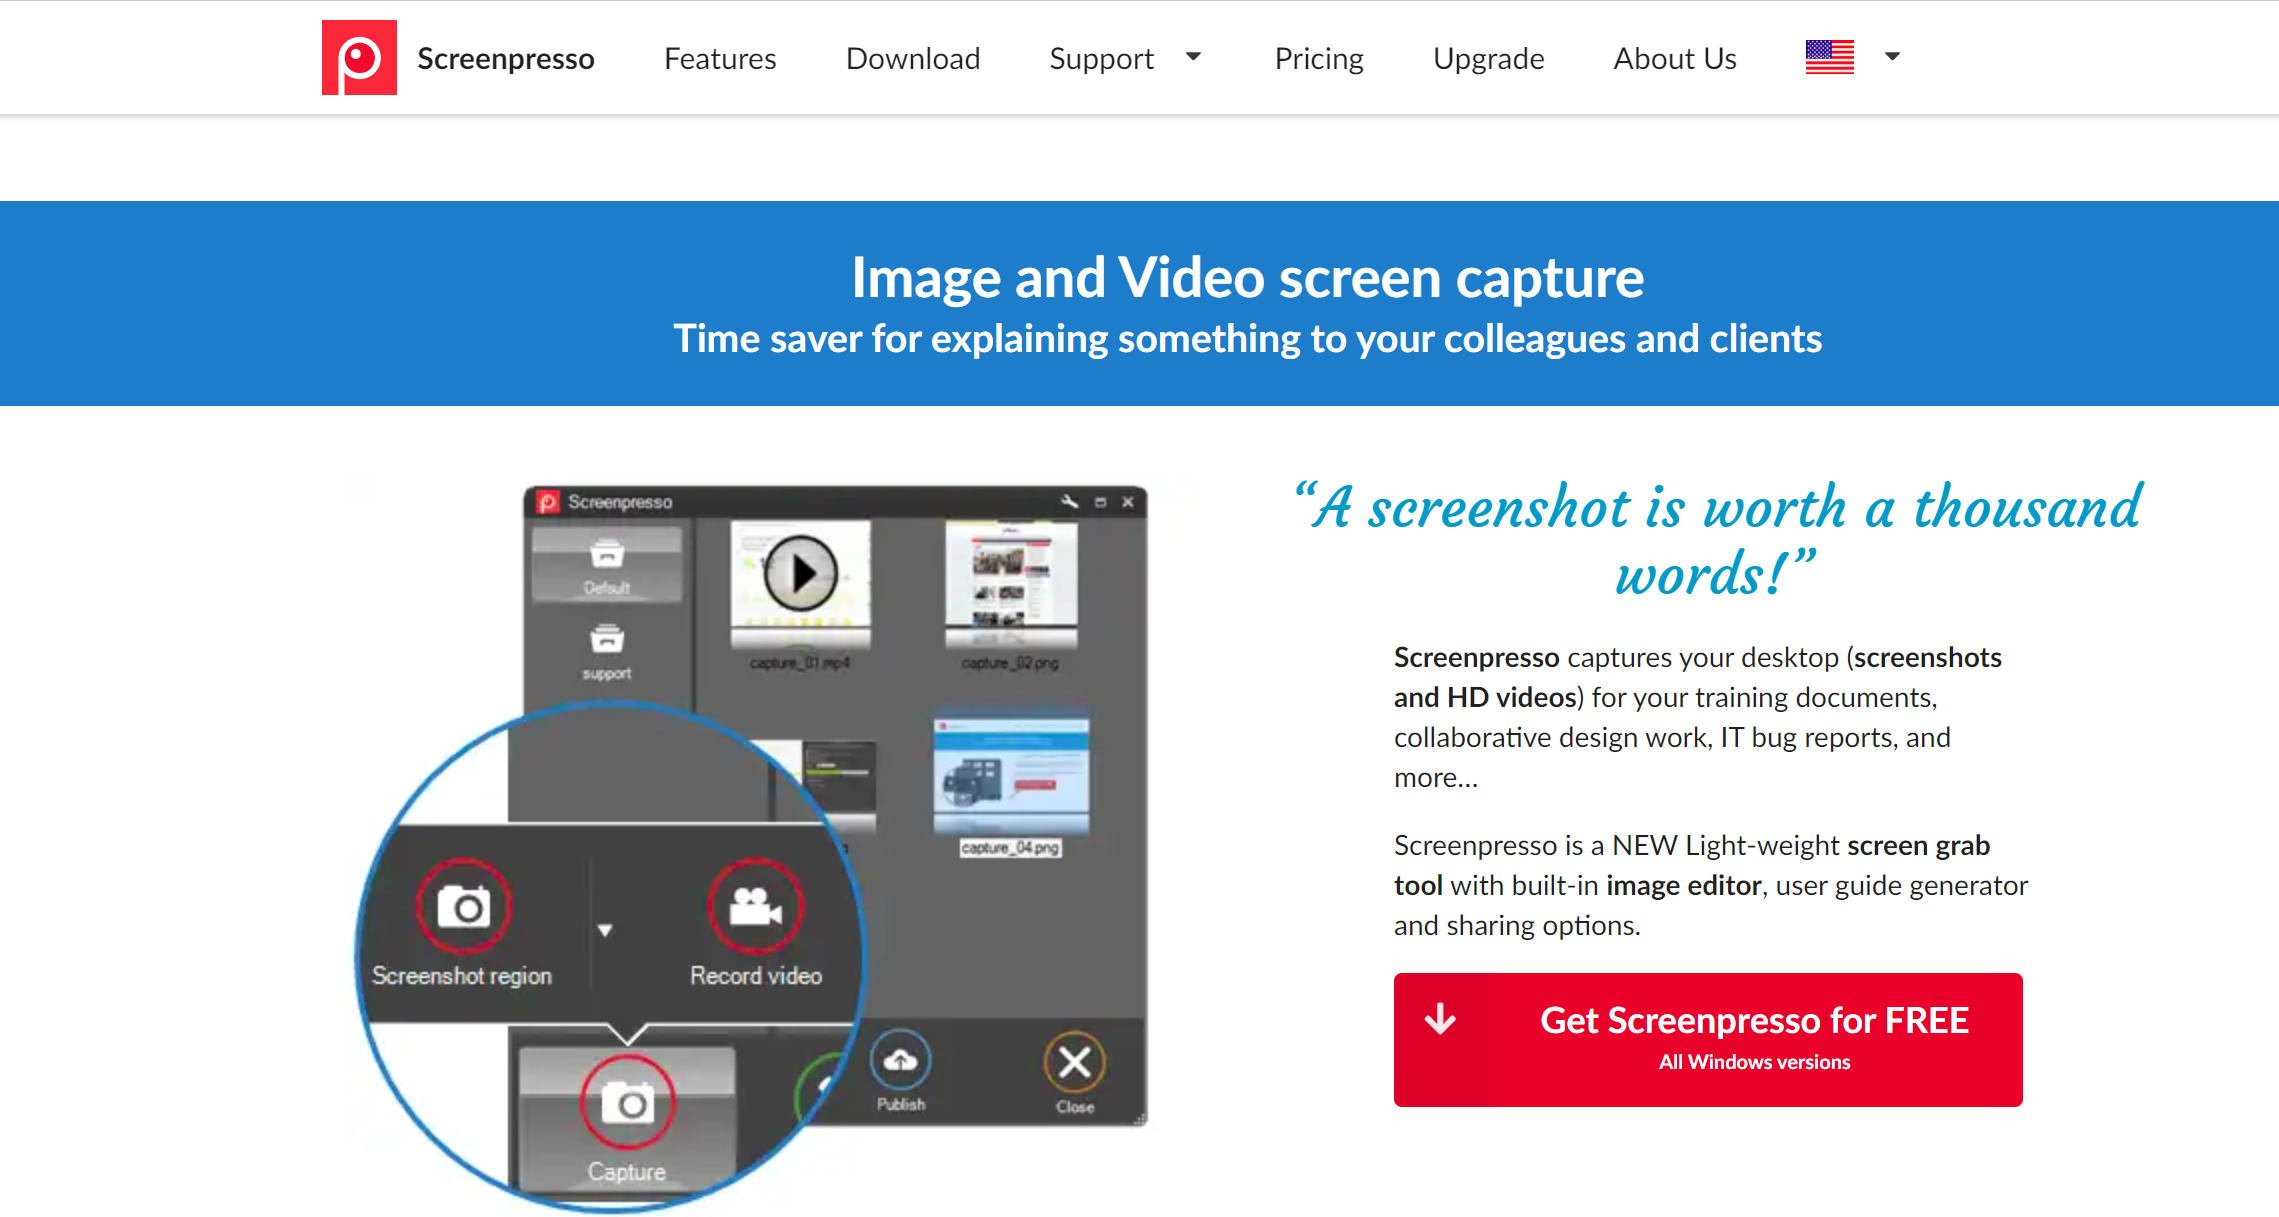Click the Screenpresso app window logo icon
This screenshot has width=2279, height=1217.
548,501
